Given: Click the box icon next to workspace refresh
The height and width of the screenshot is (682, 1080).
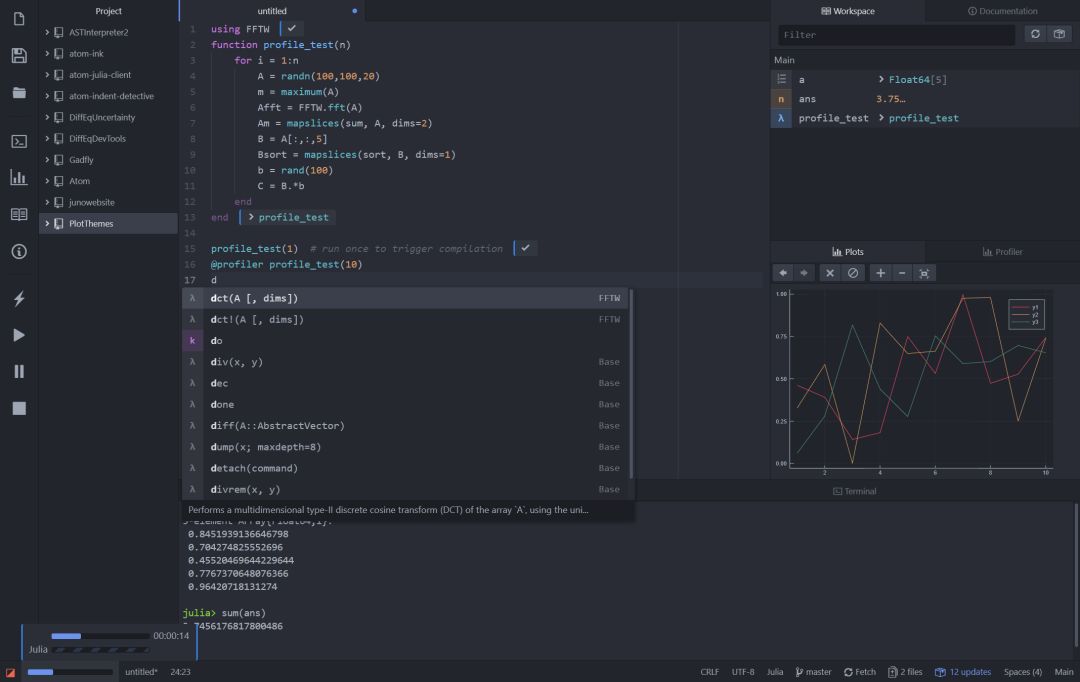Looking at the screenshot, I should [x=1059, y=34].
